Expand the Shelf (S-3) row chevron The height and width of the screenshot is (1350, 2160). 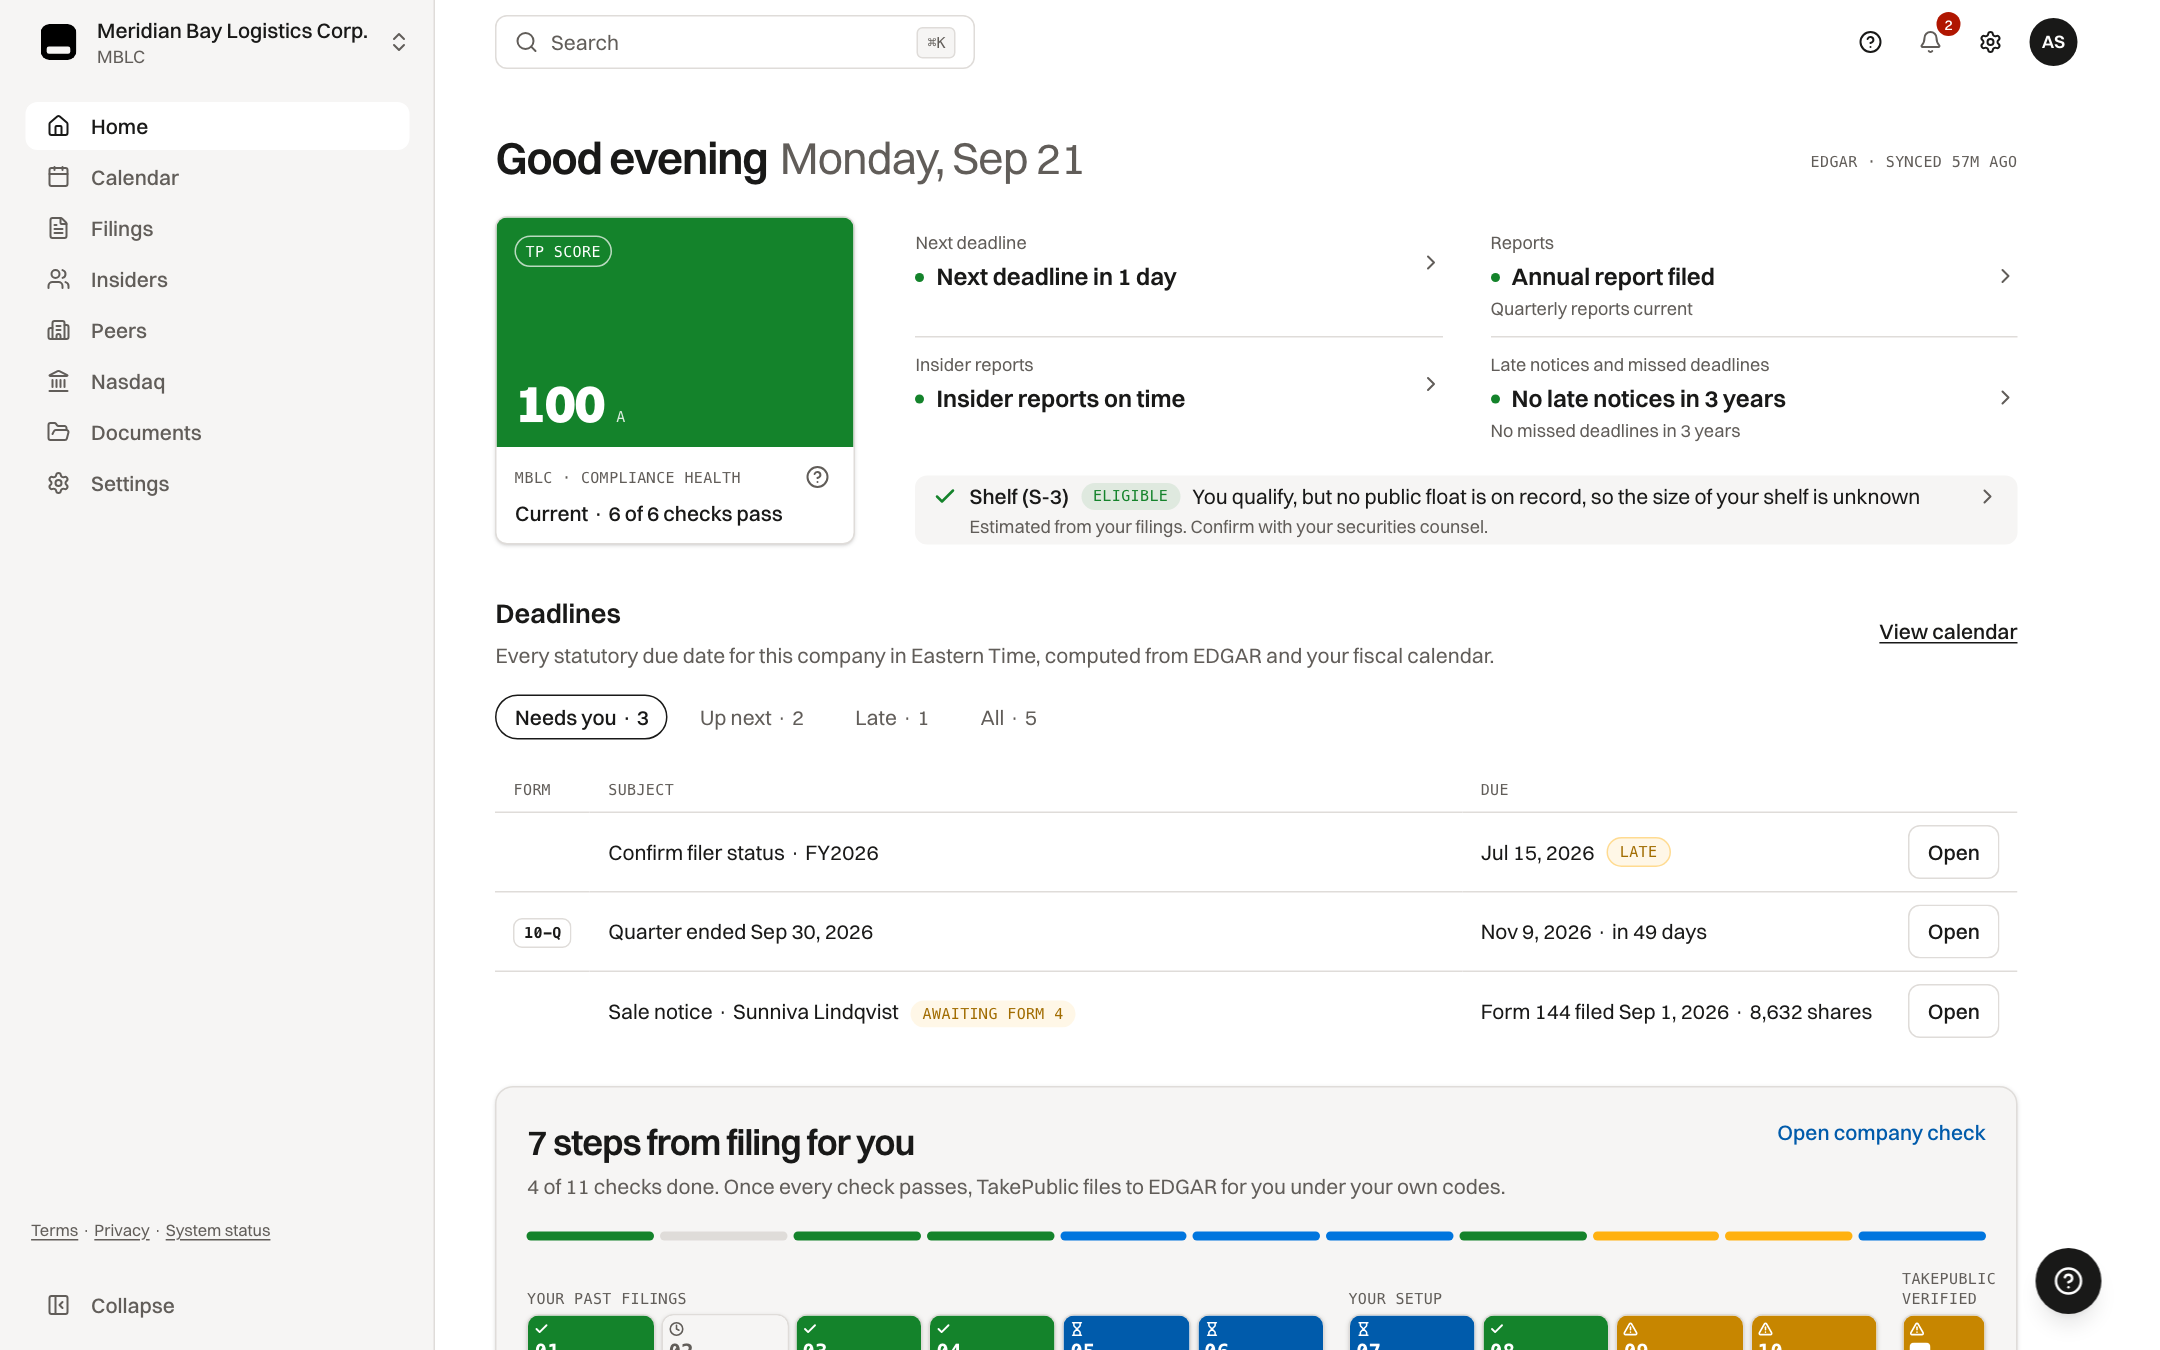[x=1987, y=497]
